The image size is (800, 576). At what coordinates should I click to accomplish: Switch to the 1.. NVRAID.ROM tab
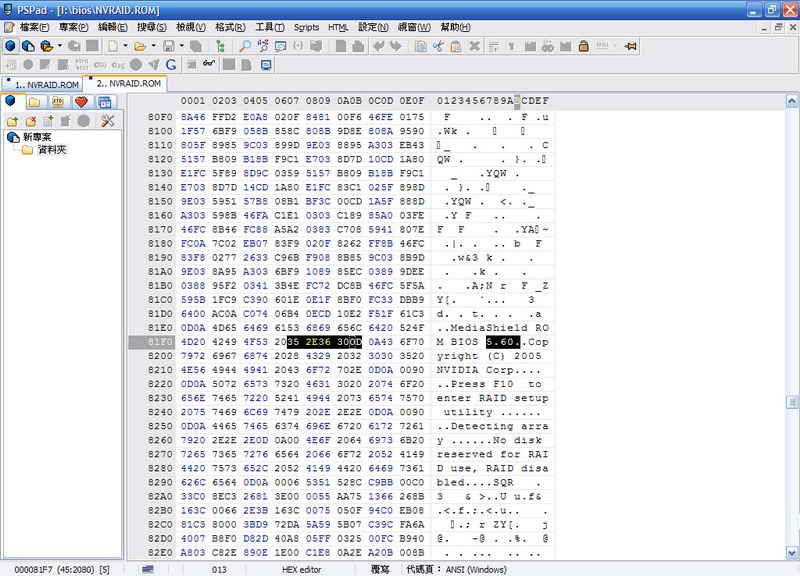[x=44, y=83]
